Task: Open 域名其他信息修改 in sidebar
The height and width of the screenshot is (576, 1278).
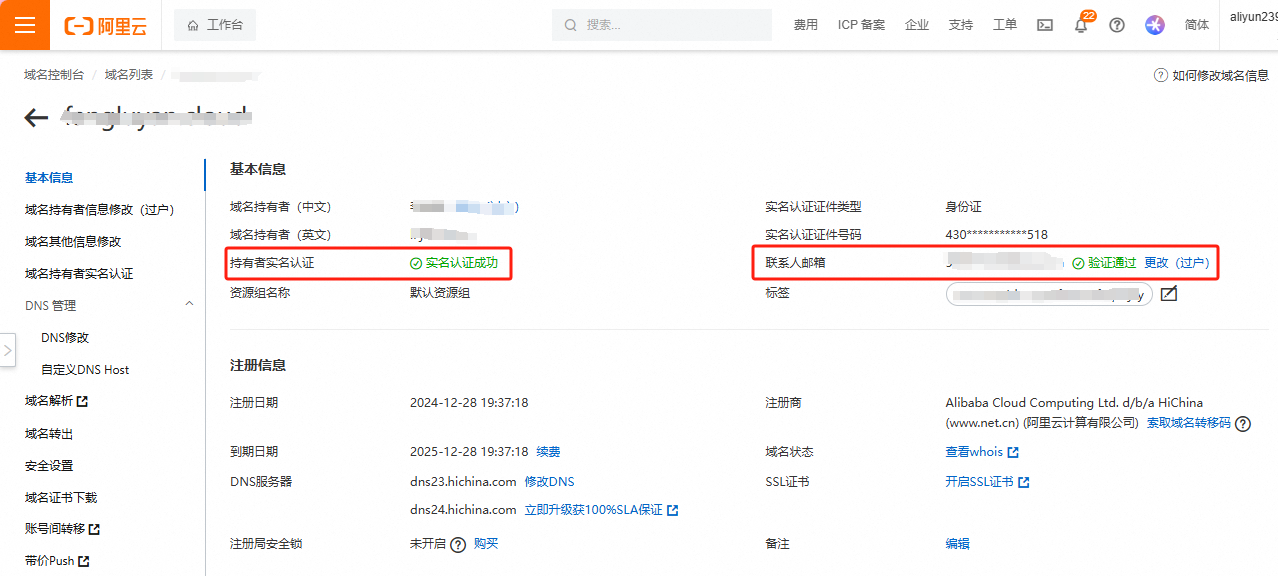Action: tap(73, 241)
